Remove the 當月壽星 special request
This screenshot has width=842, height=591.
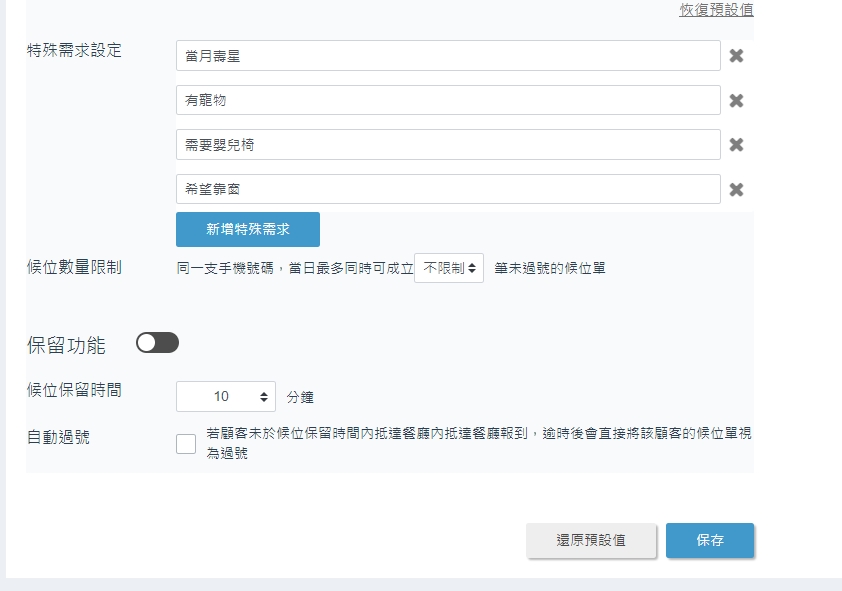click(x=736, y=56)
